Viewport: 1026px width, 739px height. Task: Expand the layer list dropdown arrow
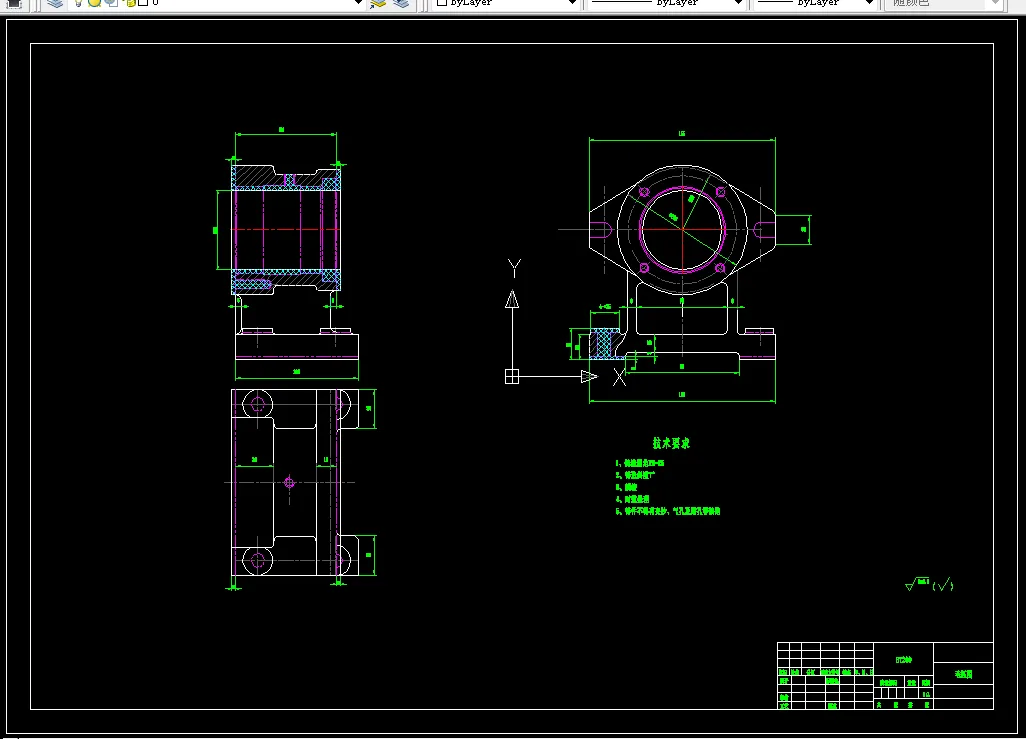click(x=358, y=3)
